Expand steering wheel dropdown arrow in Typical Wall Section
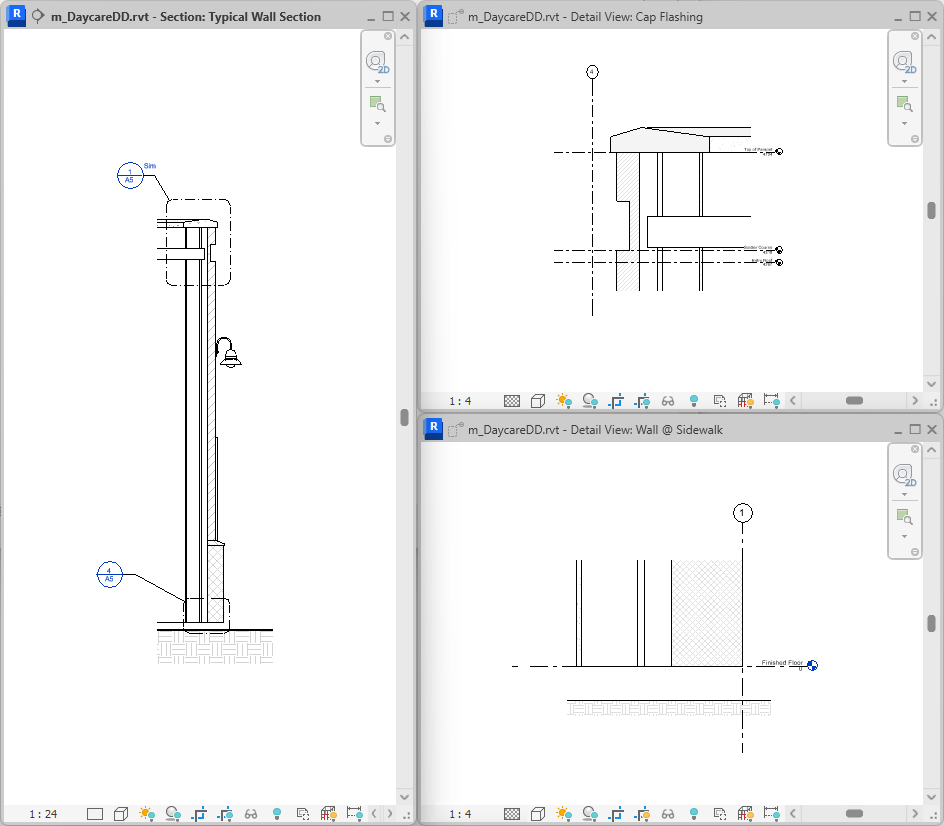This screenshot has height=826, width=944. [x=377, y=82]
